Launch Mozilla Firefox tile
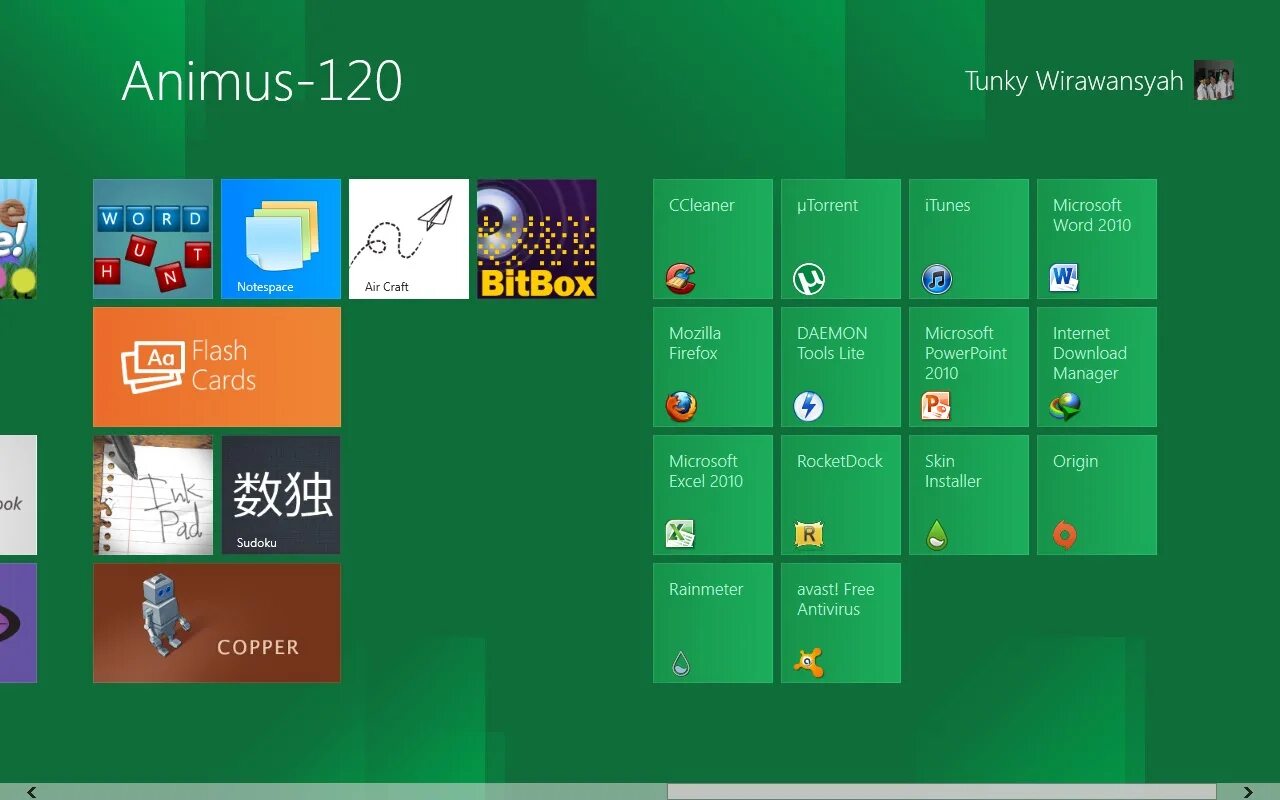This screenshot has width=1280, height=800. pos(713,367)
